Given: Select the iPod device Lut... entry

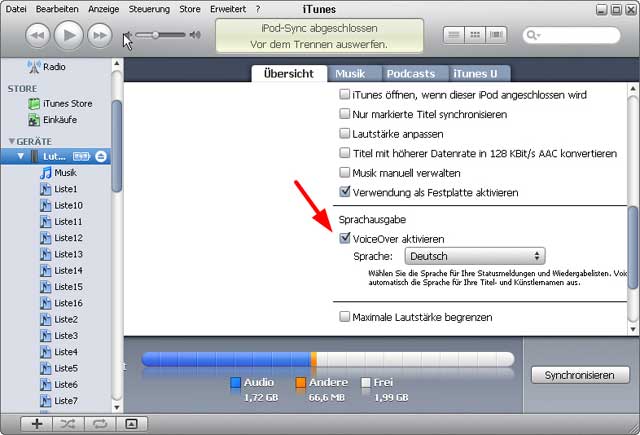Looking at the screenshot, I should (55, 156).
